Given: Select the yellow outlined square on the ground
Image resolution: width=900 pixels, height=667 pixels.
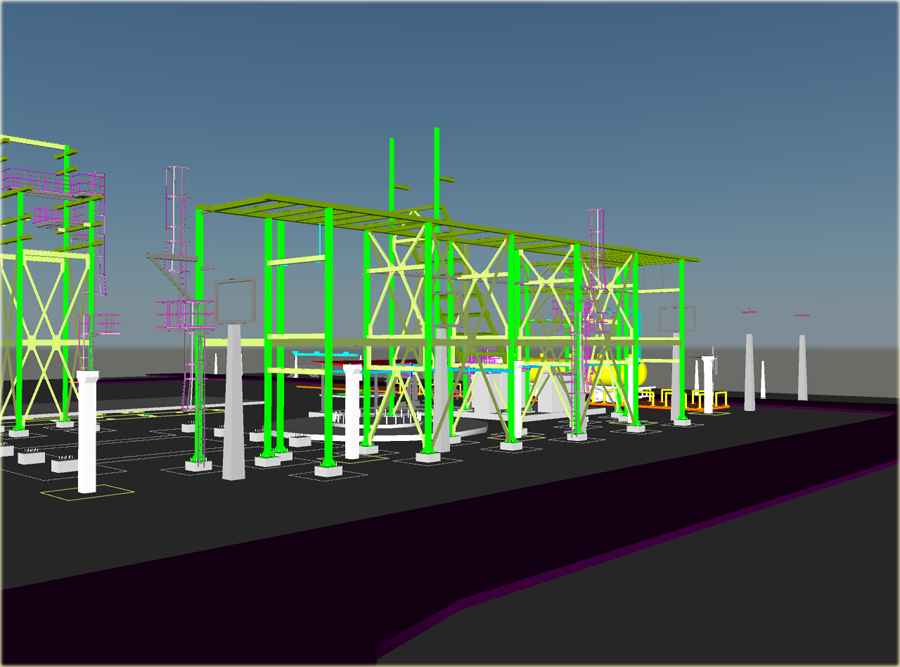Looking at the screenshot, I should [87, 493].
